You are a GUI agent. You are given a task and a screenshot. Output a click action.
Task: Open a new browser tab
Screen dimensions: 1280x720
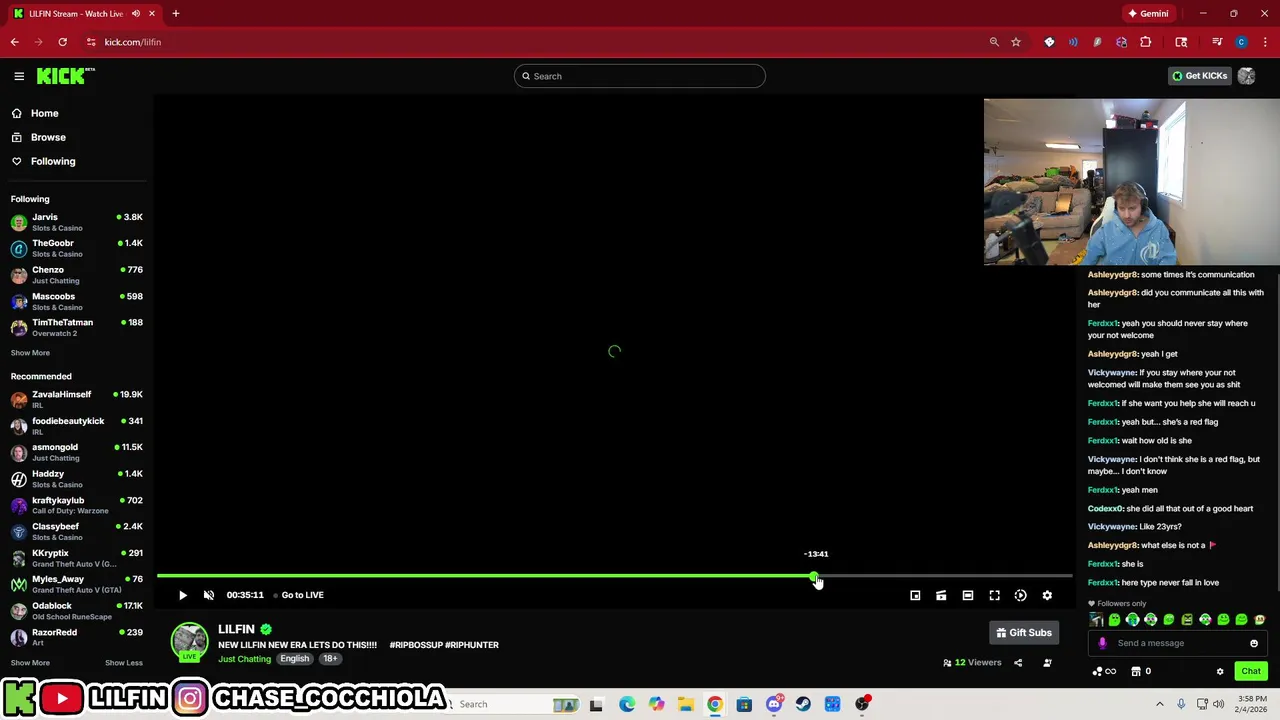click(175, 14)
